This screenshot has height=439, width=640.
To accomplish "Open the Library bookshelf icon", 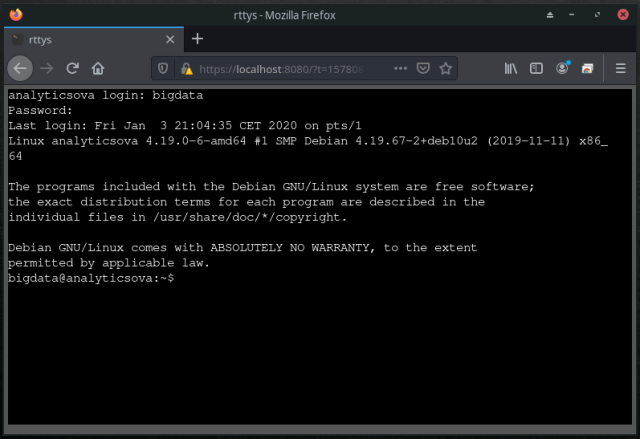I will 511,69.
